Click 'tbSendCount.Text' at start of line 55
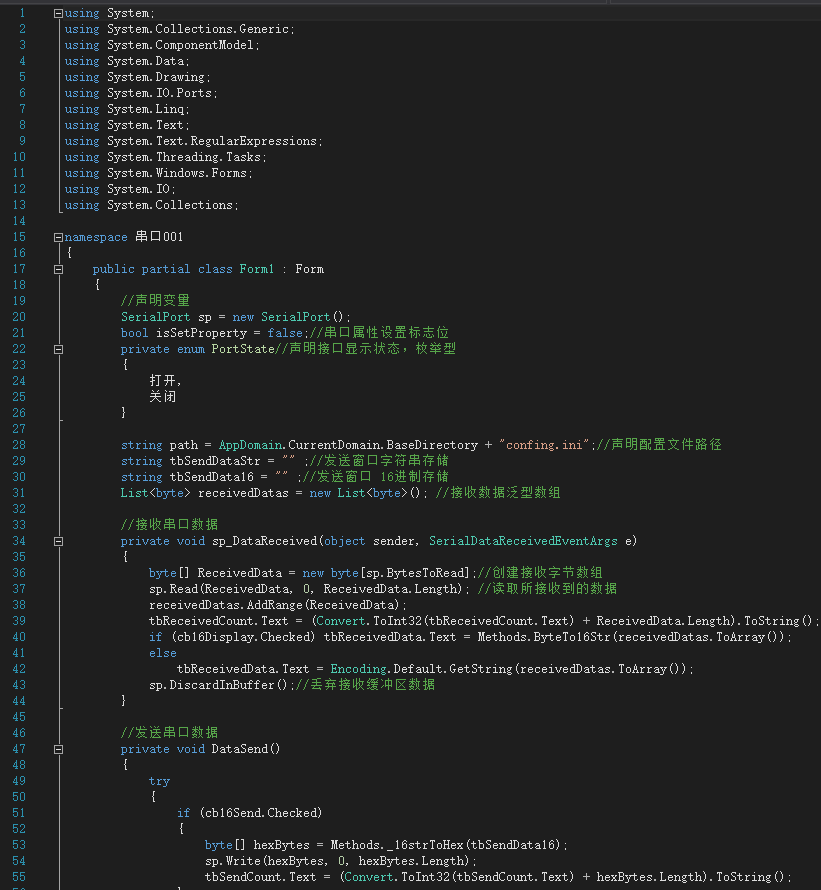Screen dimensions: 821x890 click(x=260, y=877)
